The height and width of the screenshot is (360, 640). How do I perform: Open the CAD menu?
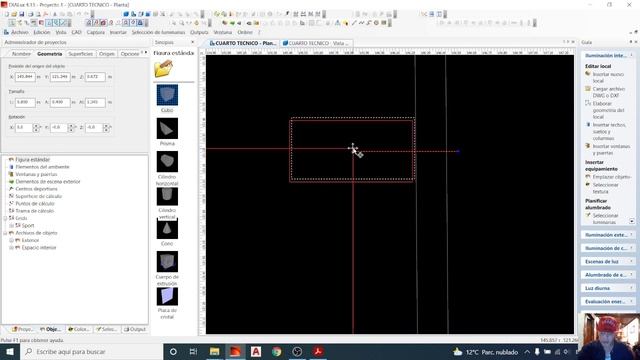click(x=76, y=32)
